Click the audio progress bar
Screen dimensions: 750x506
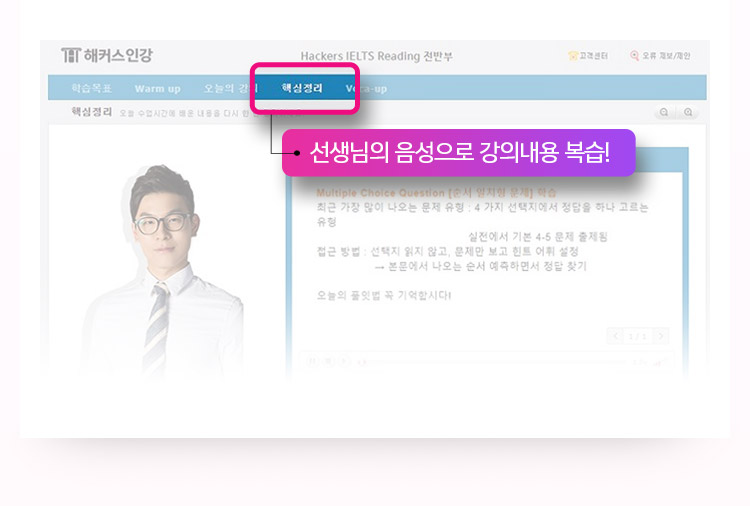coord(493,362)
